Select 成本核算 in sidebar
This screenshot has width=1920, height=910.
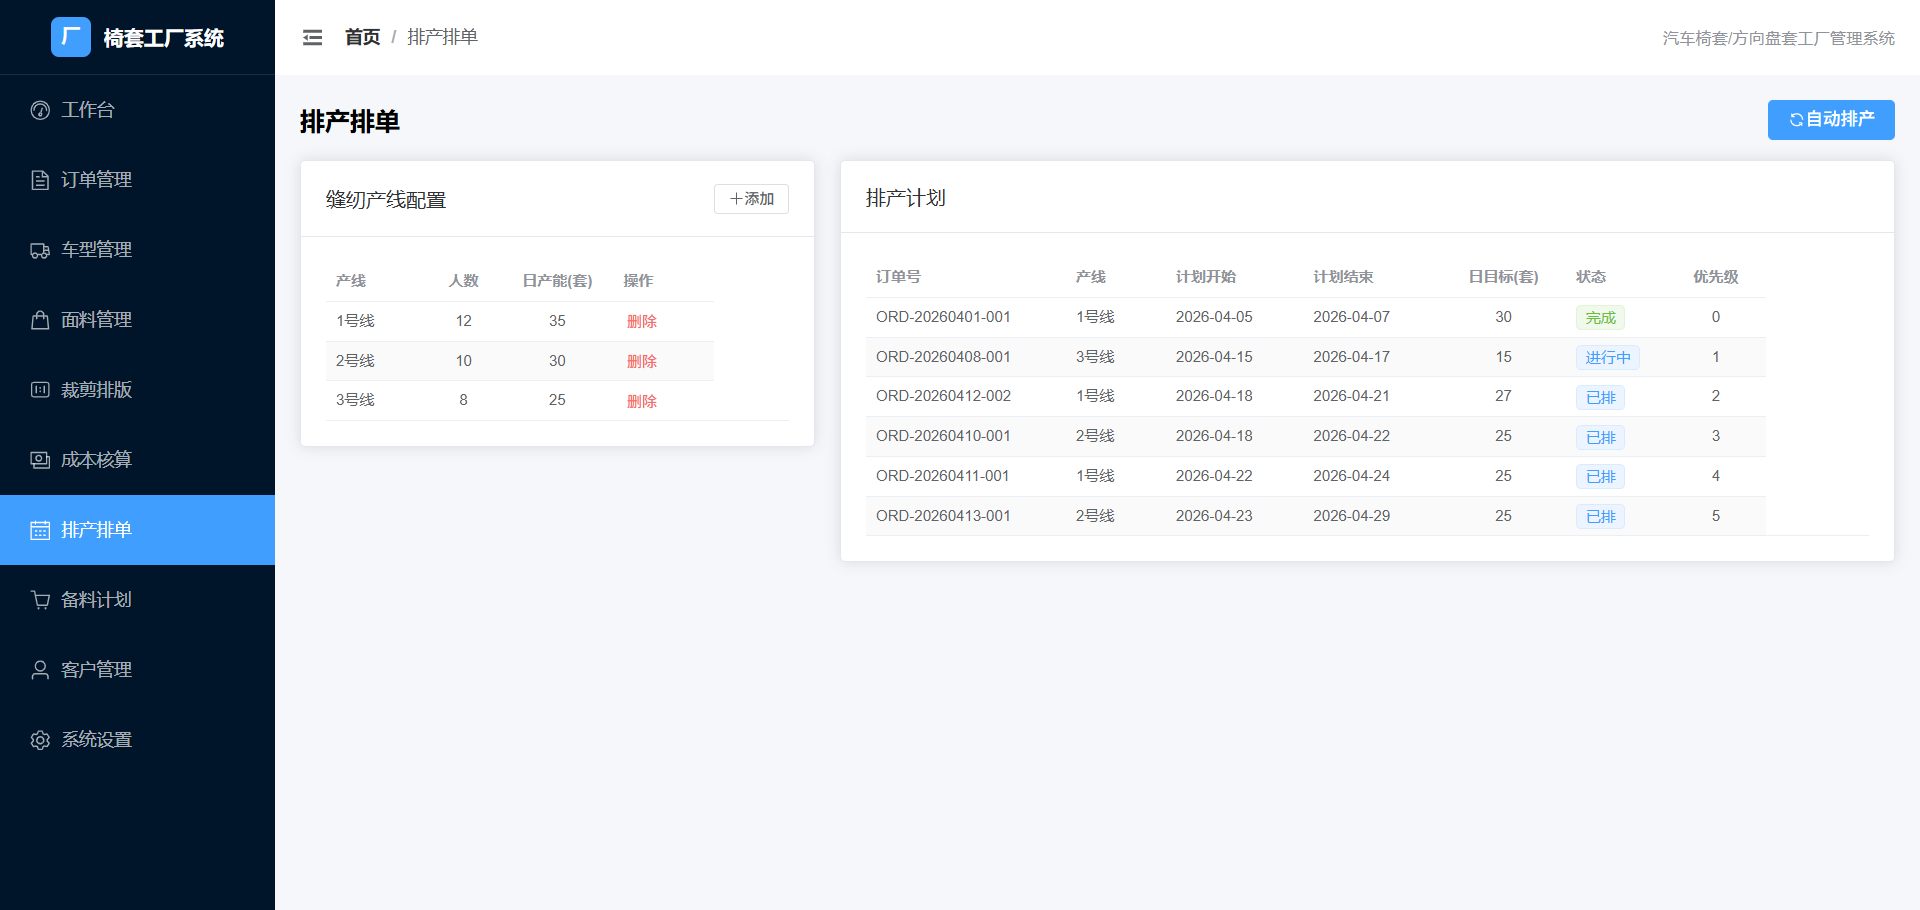pos(137,460)
